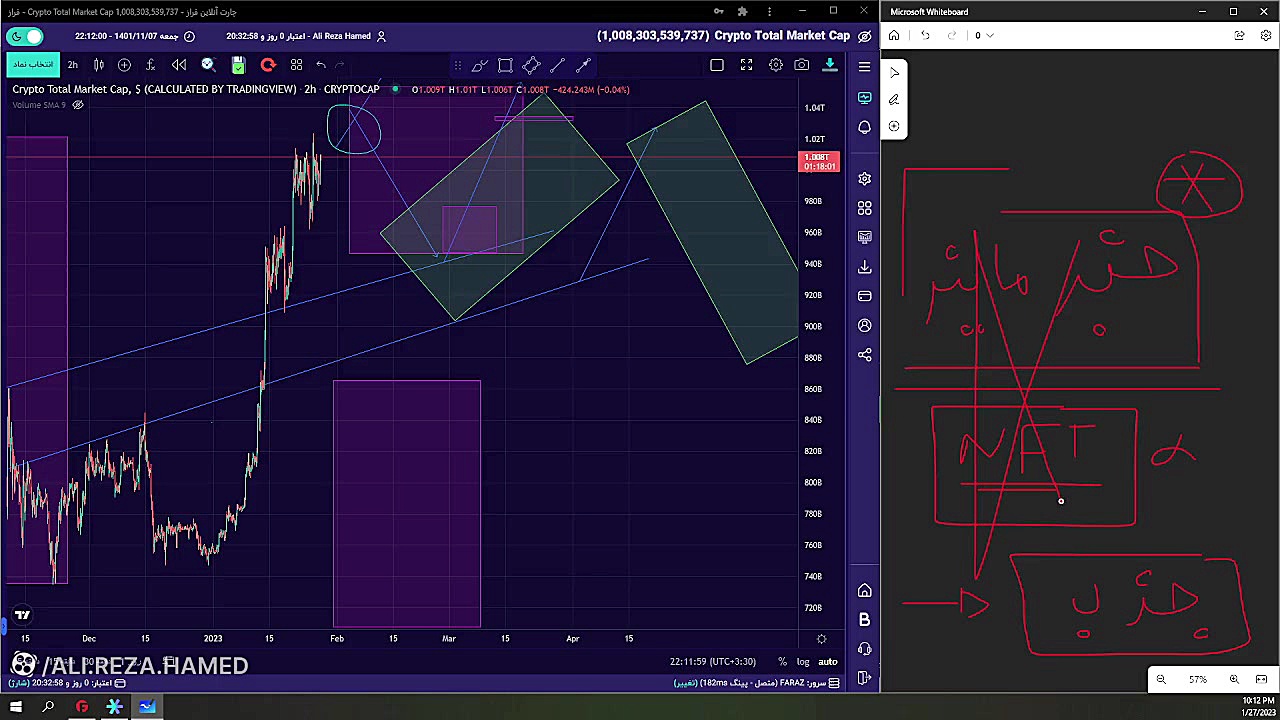Click the Whiteboard undo arrow

[x=925, y=35]
